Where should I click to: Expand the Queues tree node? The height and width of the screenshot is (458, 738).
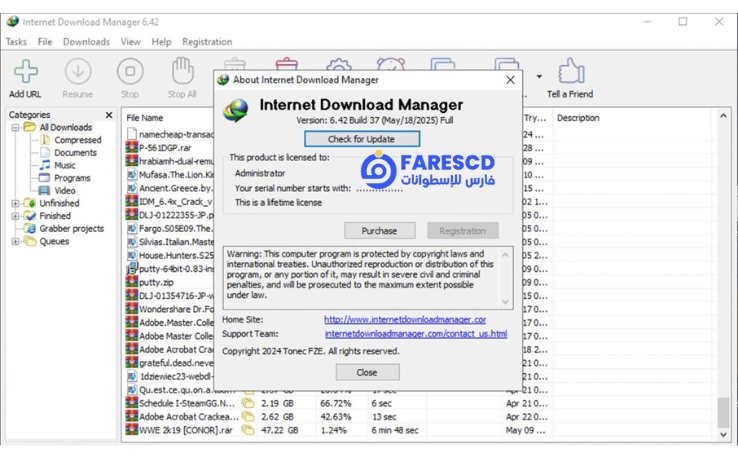(x=16, y=241)
